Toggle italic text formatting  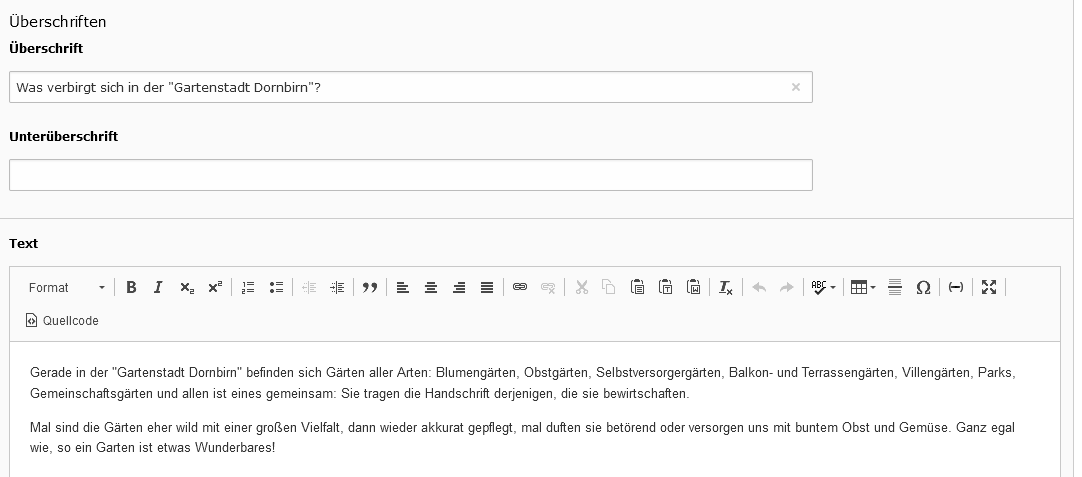pyautogui.click(x=158, y=288)
